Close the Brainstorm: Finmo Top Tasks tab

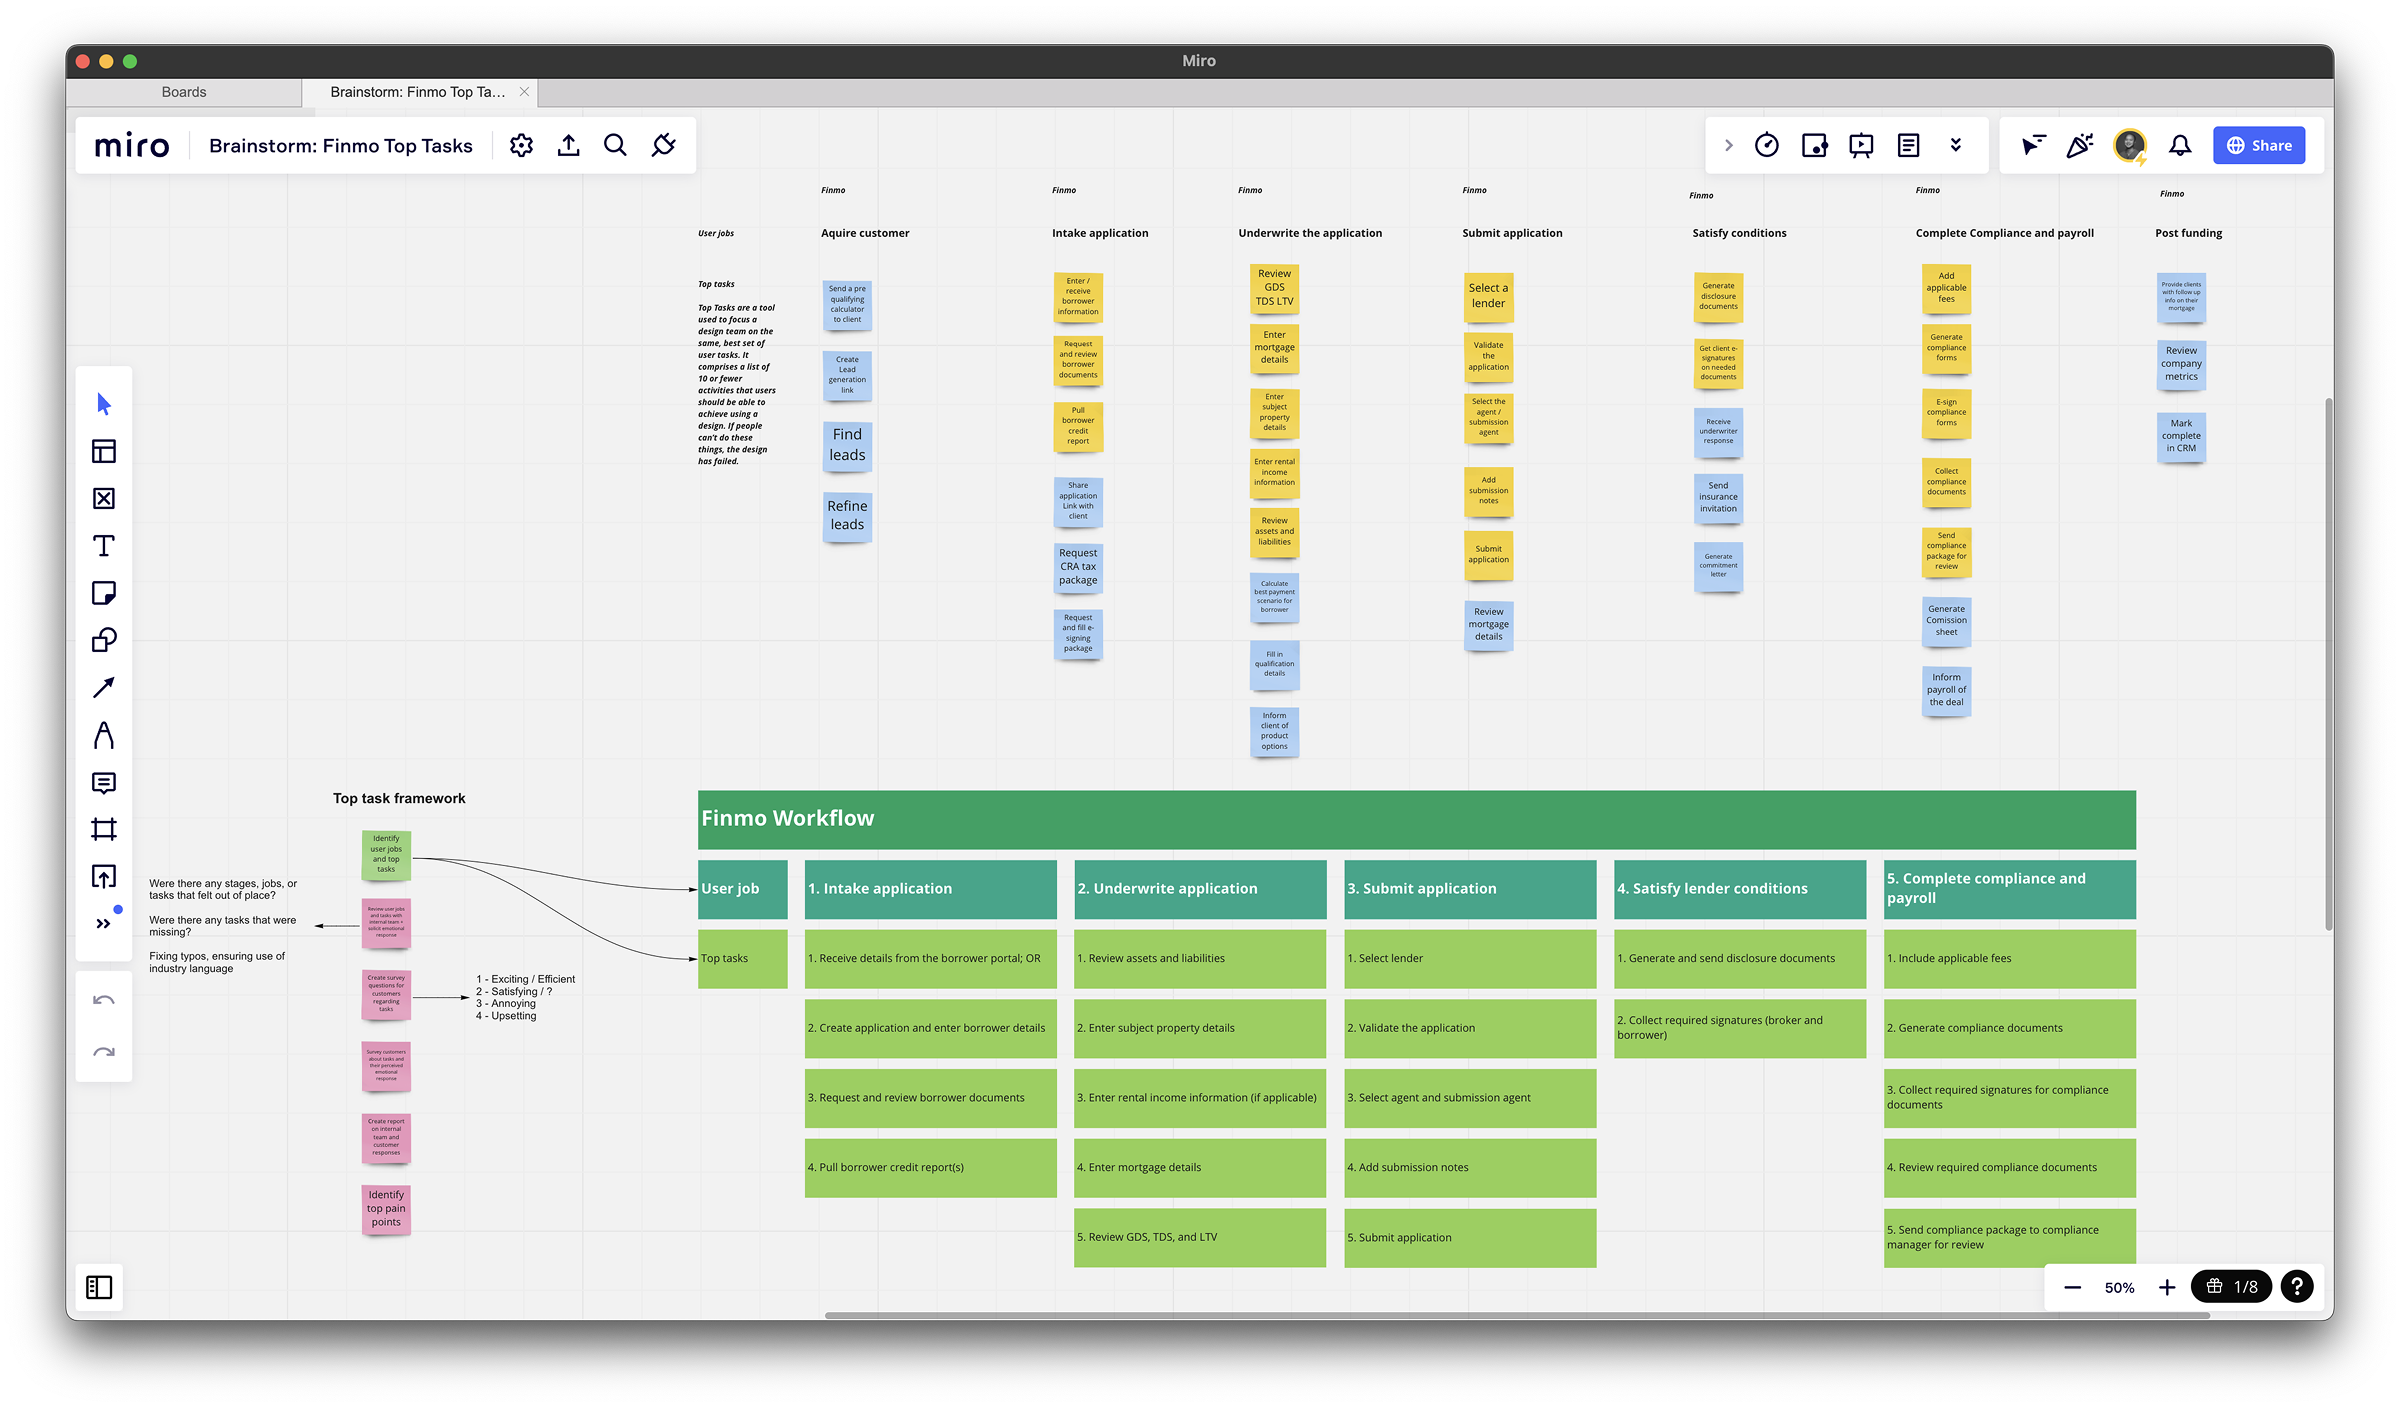[x=524, y=92]
